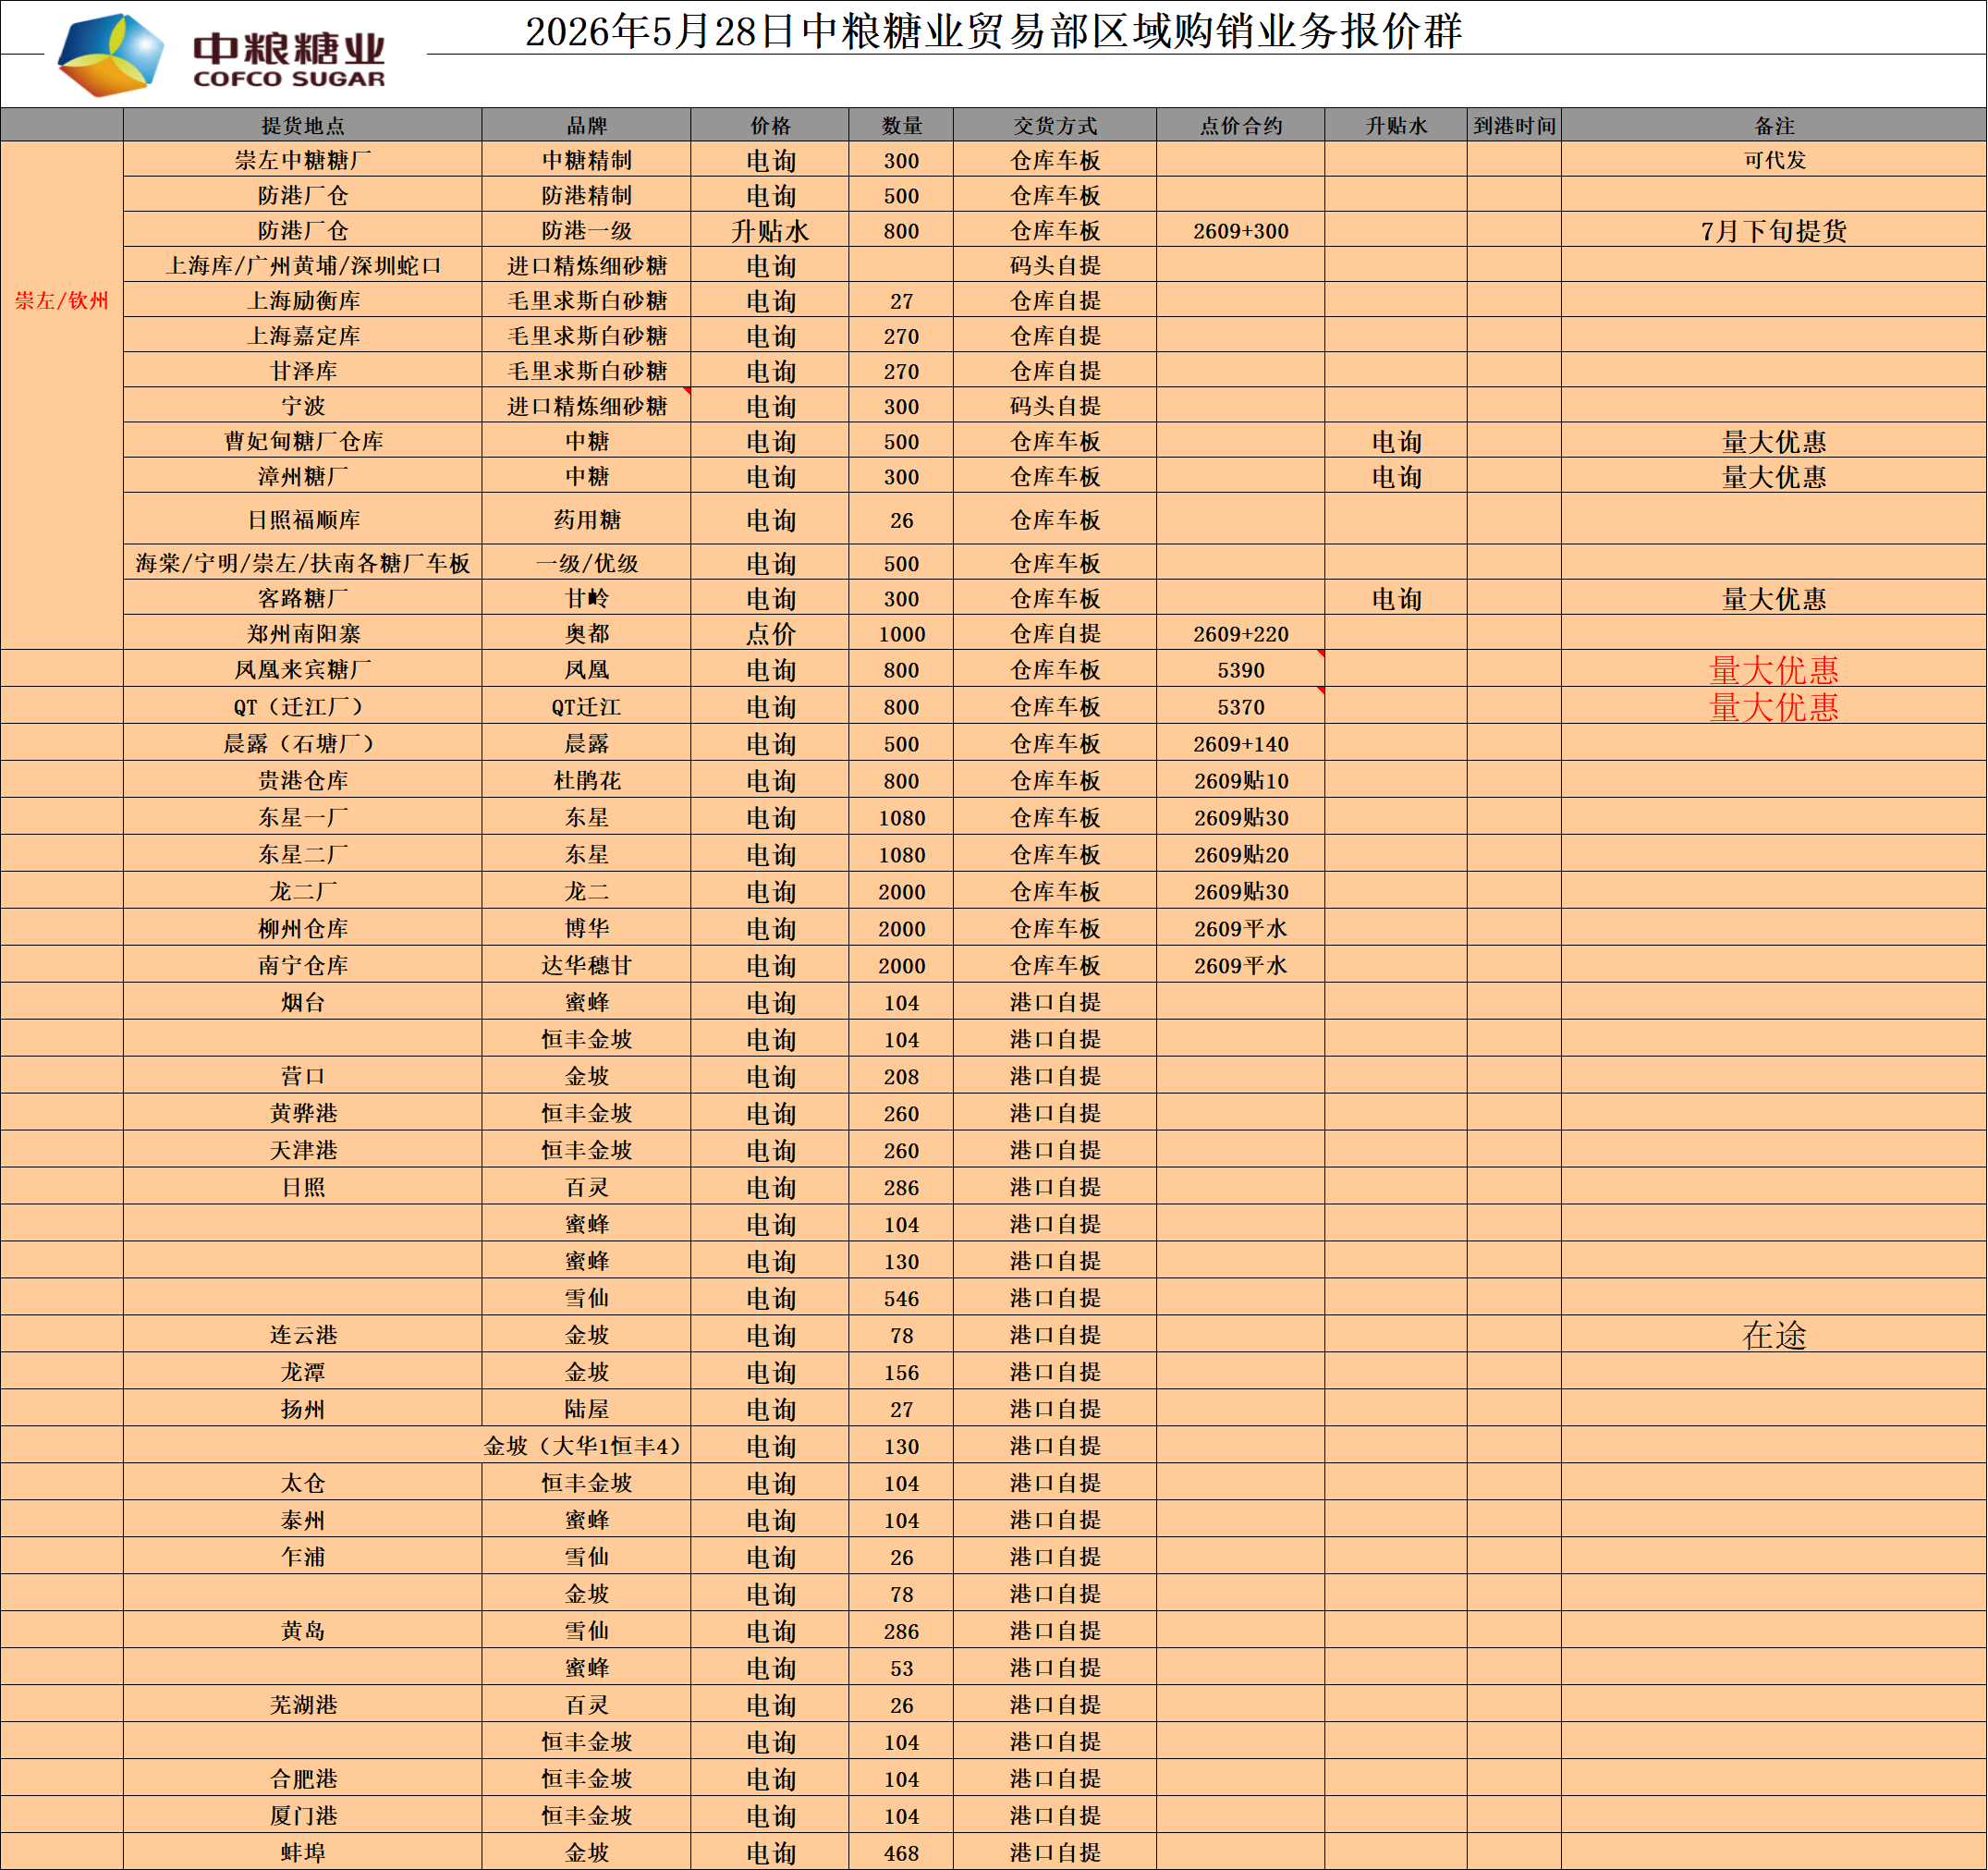Select the 蚌埠 location cell
Image resolution: width=1988 pixels, height=1870 pixels.
[303, 1852]
